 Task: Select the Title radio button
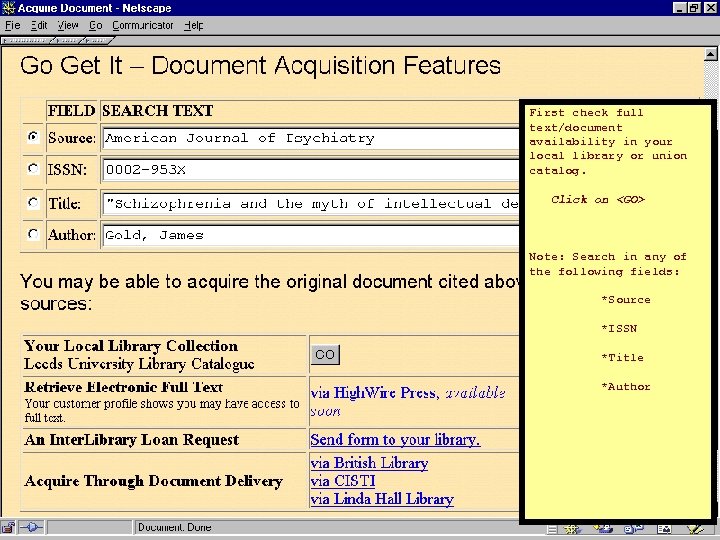coord(33,202)
